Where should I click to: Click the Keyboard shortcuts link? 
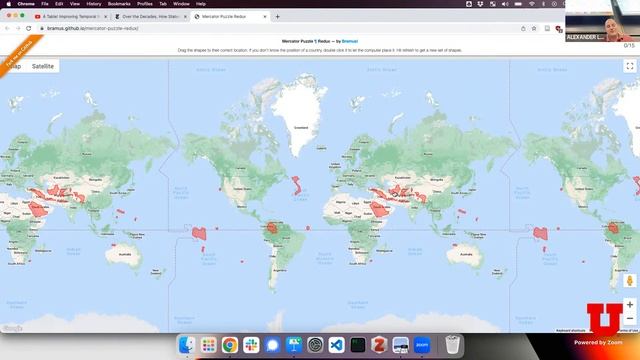click(571, 330)
